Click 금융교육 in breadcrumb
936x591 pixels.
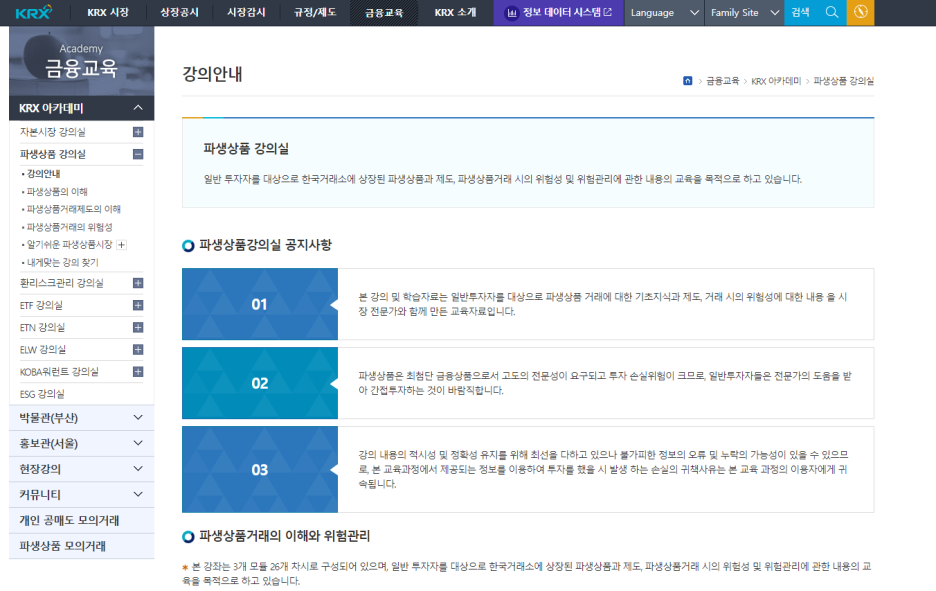pos(722,81)
